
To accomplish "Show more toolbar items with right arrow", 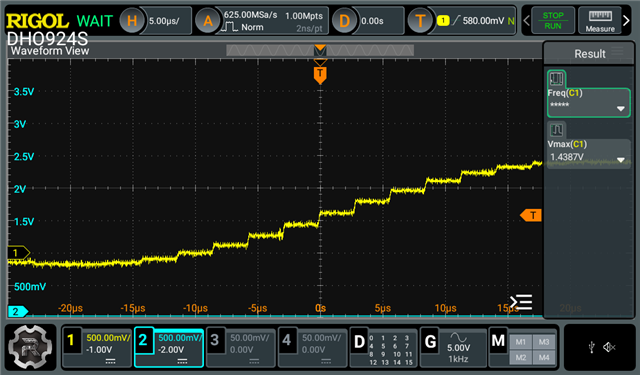I will tap(626, 20).
